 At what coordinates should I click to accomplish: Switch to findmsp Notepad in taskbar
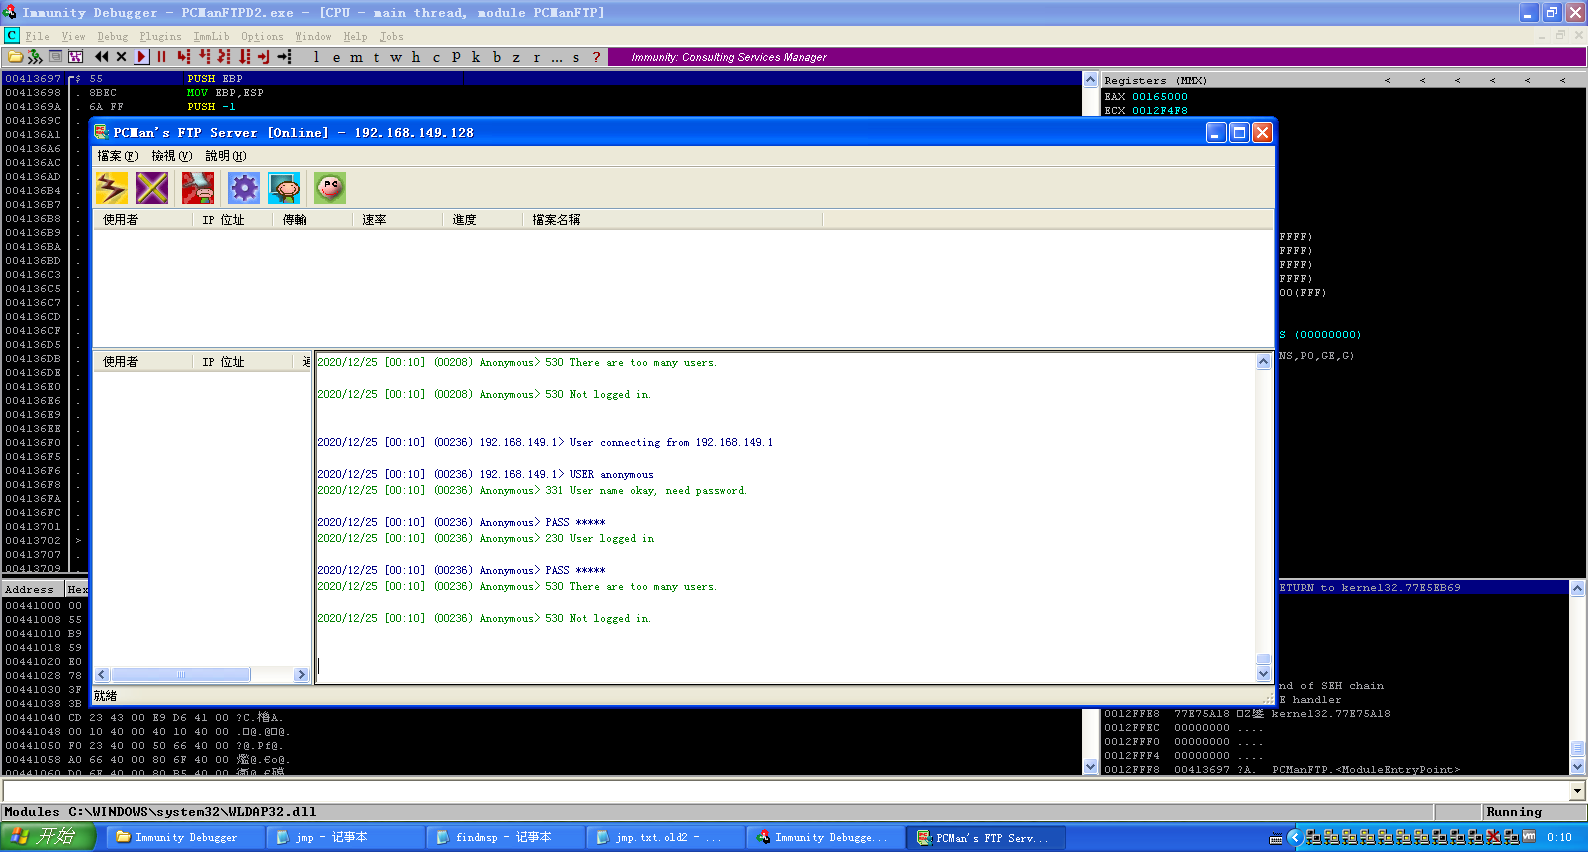505,837
